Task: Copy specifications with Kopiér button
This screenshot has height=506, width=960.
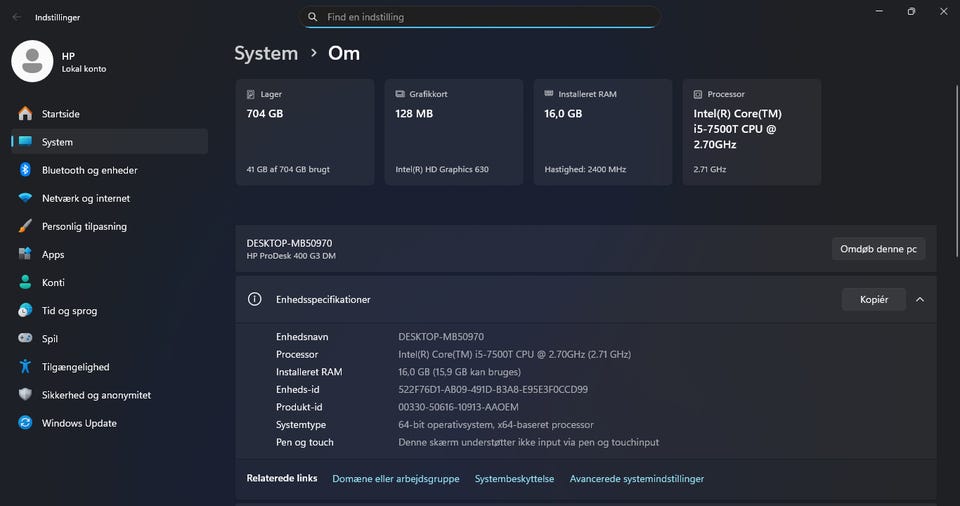Action: pos(874,300)
